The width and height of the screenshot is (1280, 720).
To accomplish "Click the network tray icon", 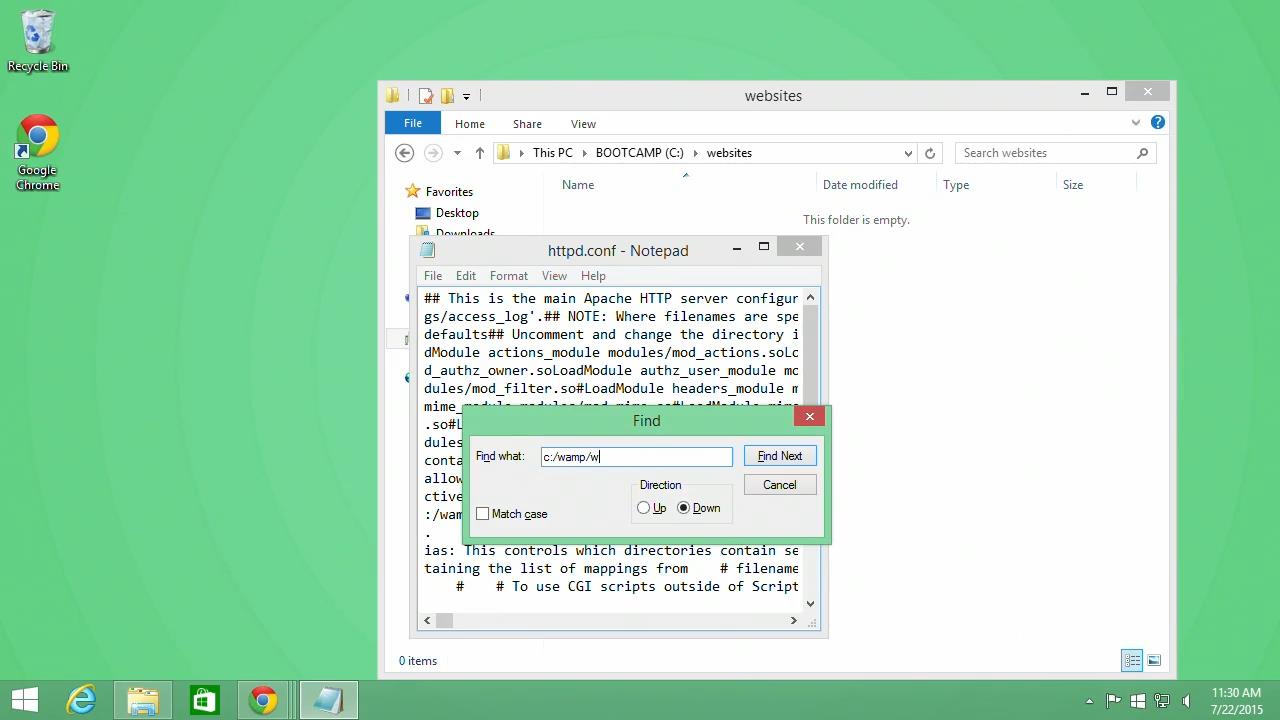I will (x=1161, y=700).
